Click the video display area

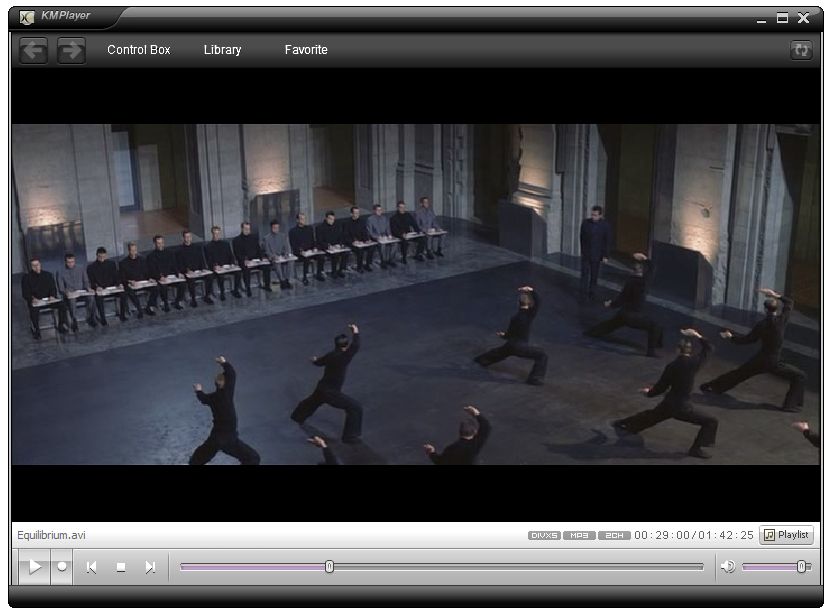(416, 294)
